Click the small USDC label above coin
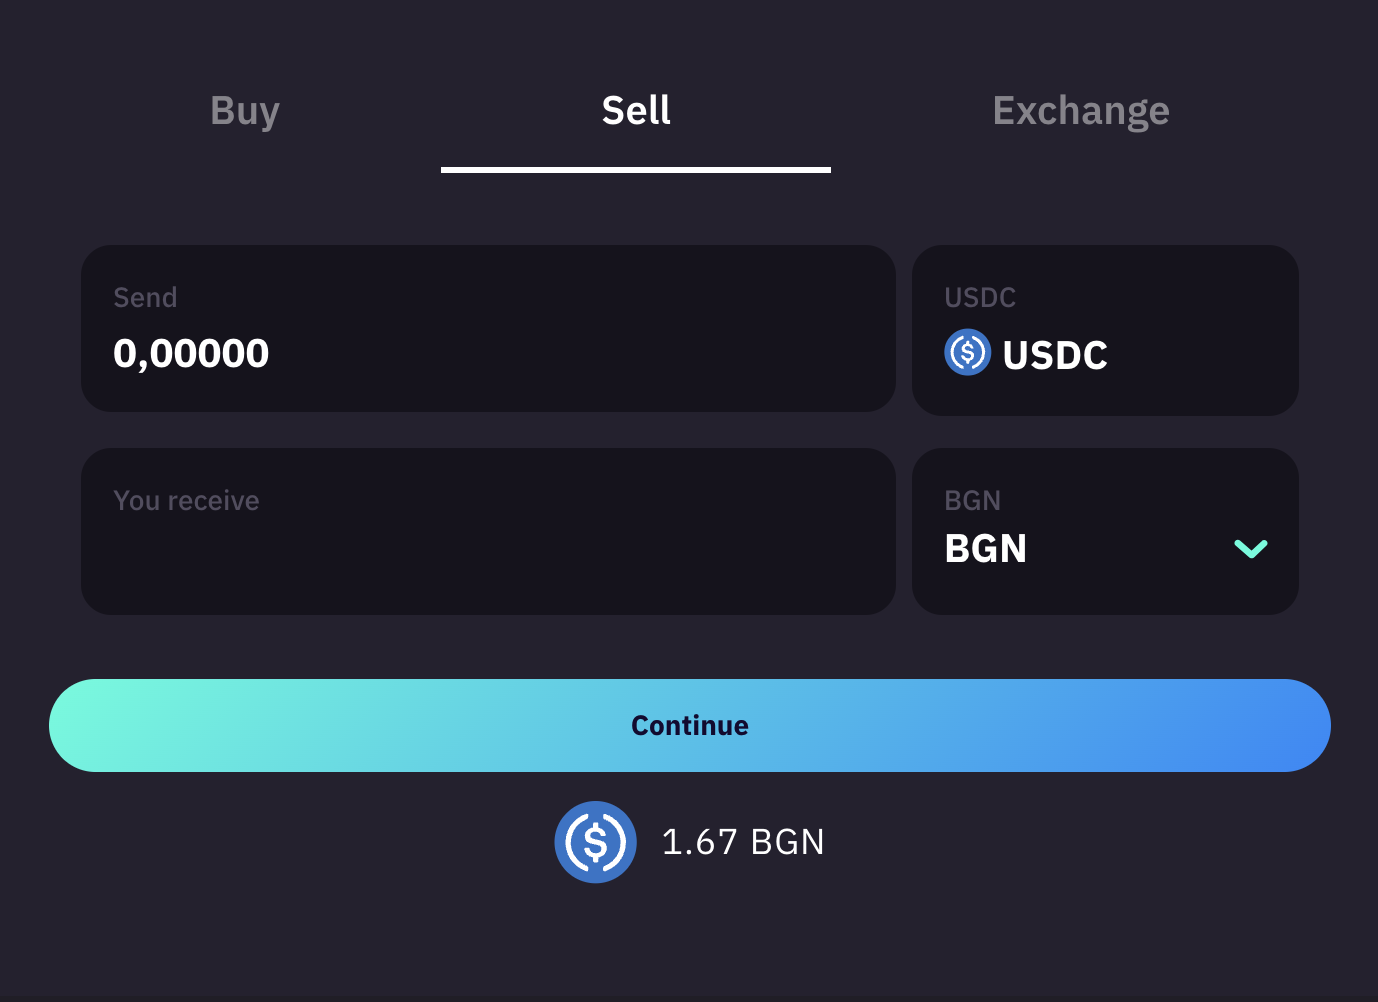 coord(980,298)
